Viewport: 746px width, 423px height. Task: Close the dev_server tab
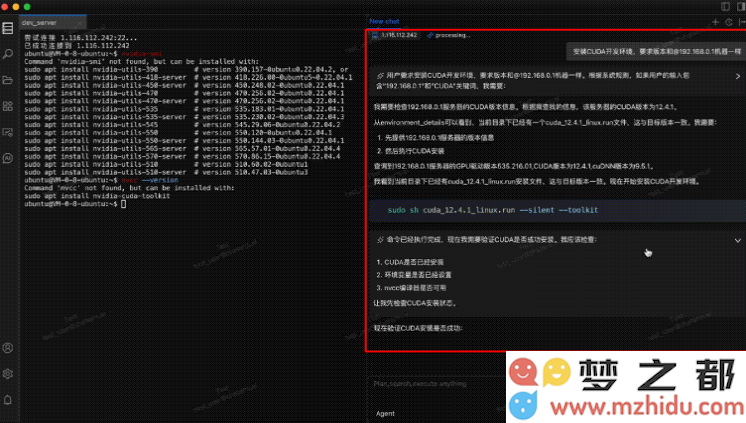coord(80,23)
